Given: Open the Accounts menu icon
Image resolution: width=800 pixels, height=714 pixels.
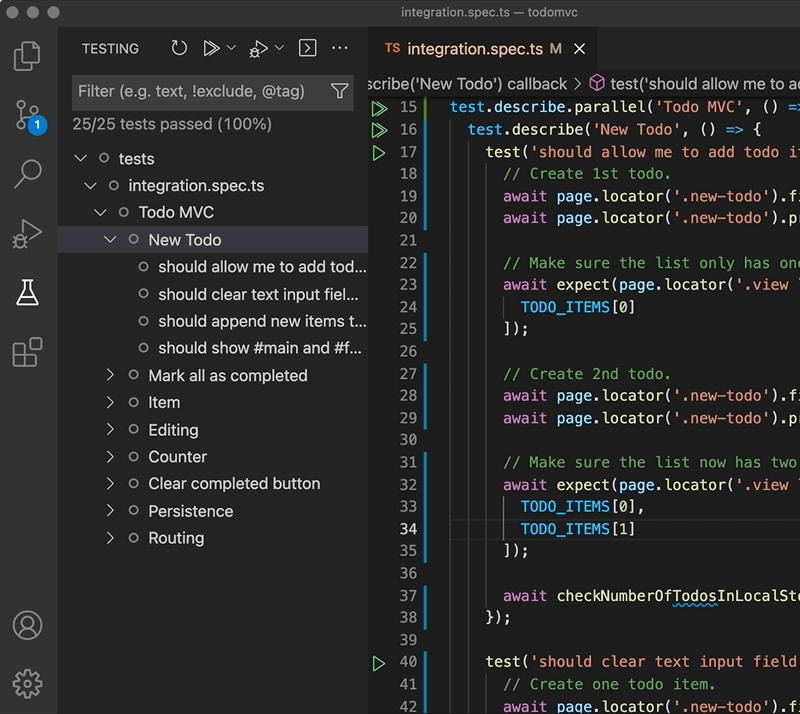Looking at the screenshot, I should (x=28, y=625).
